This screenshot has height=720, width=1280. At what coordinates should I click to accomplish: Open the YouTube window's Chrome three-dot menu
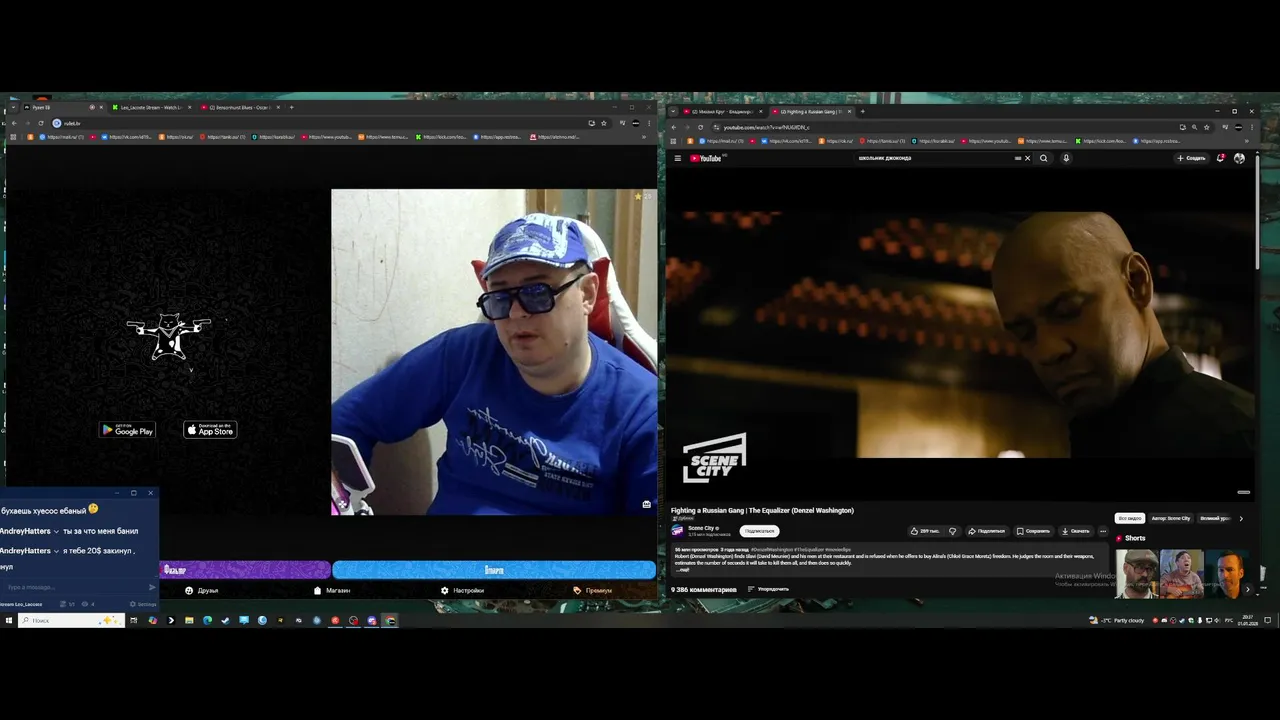(x=1250, y=127)
